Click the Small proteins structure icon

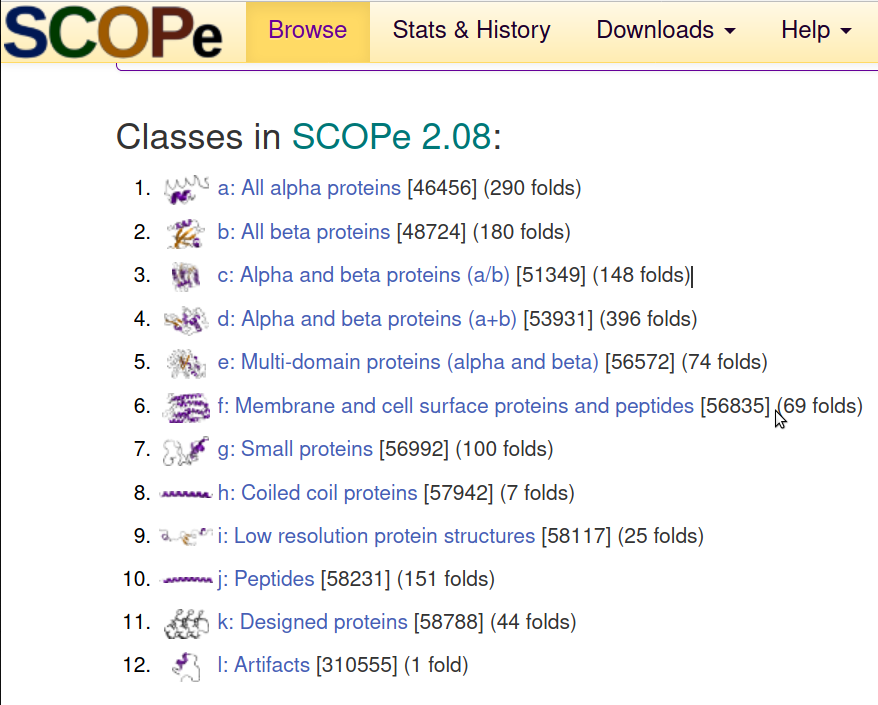[x=186, y=450]
